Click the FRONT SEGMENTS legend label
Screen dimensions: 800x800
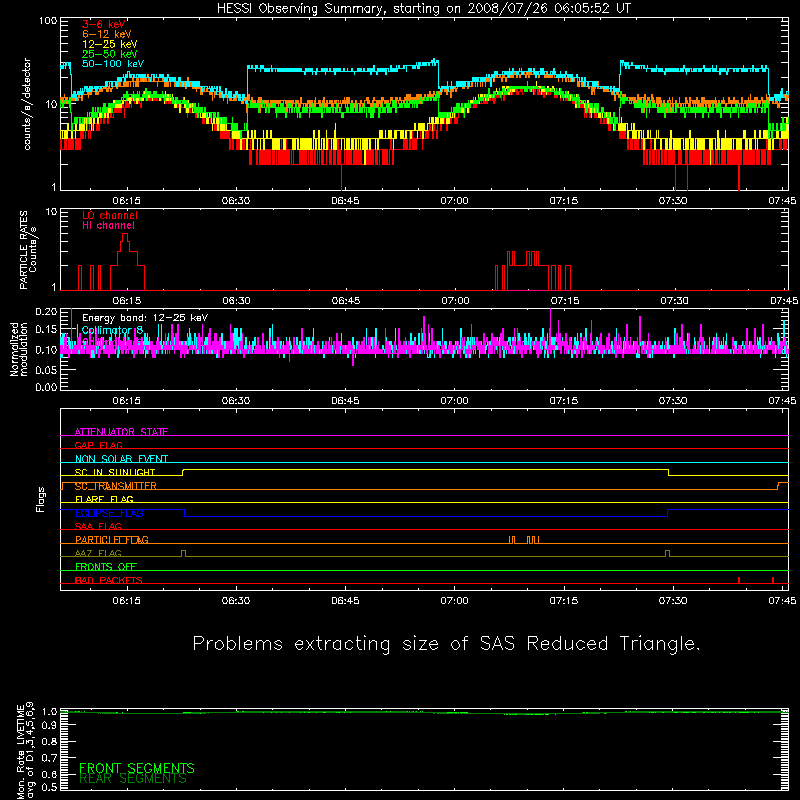coord(137,768)
